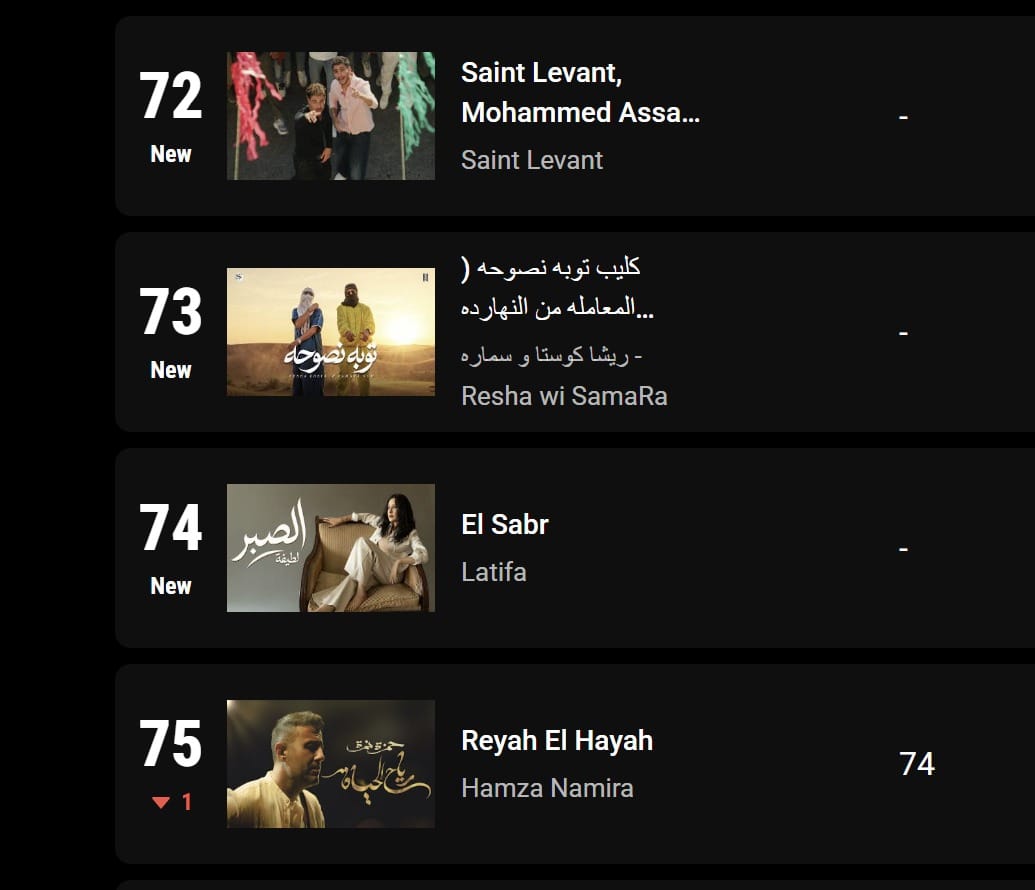Open the Resha wi SamaRa desert thumbnail
The image size is (1035, 890).
331,332
